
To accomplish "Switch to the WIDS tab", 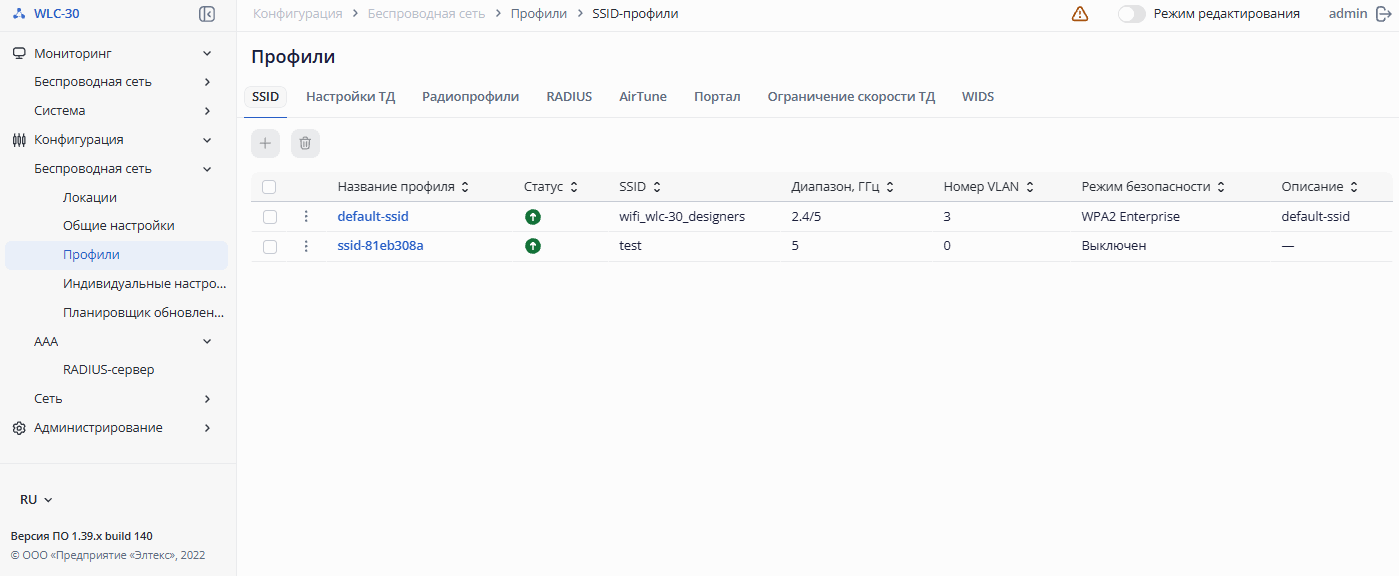I will pyautogui.click(x=978, y=97).
